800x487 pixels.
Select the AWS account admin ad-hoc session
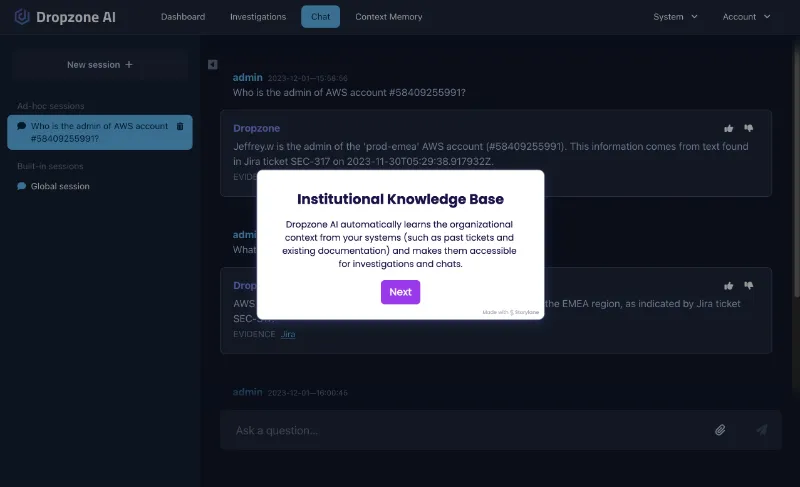pos(99,132)
